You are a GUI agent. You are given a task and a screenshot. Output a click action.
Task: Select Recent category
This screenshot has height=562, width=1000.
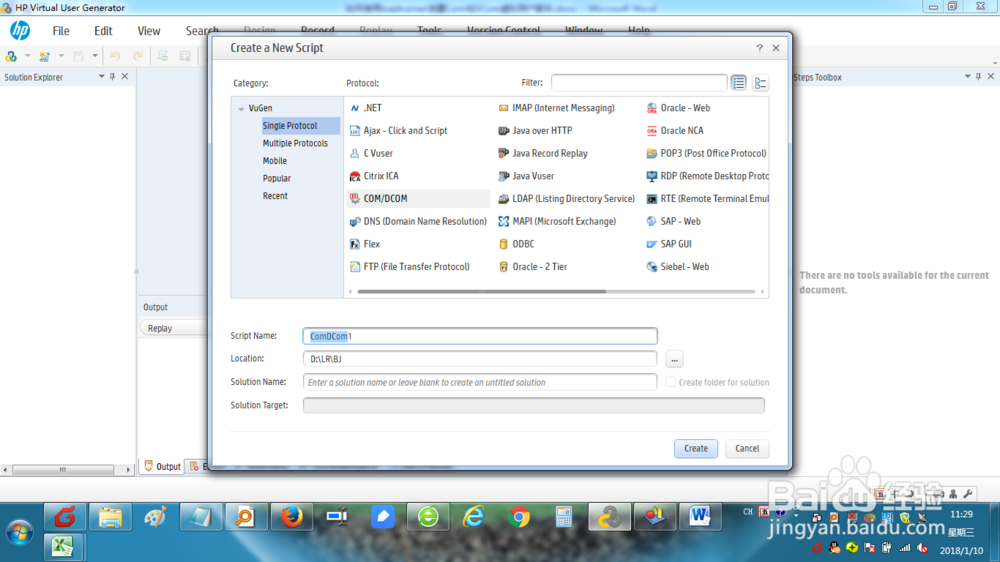[275, 196]
